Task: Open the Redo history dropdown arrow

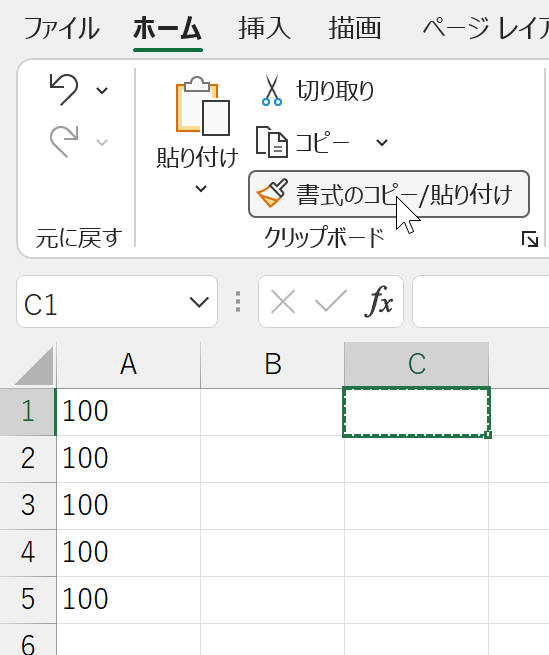Action: click(102, 142)
